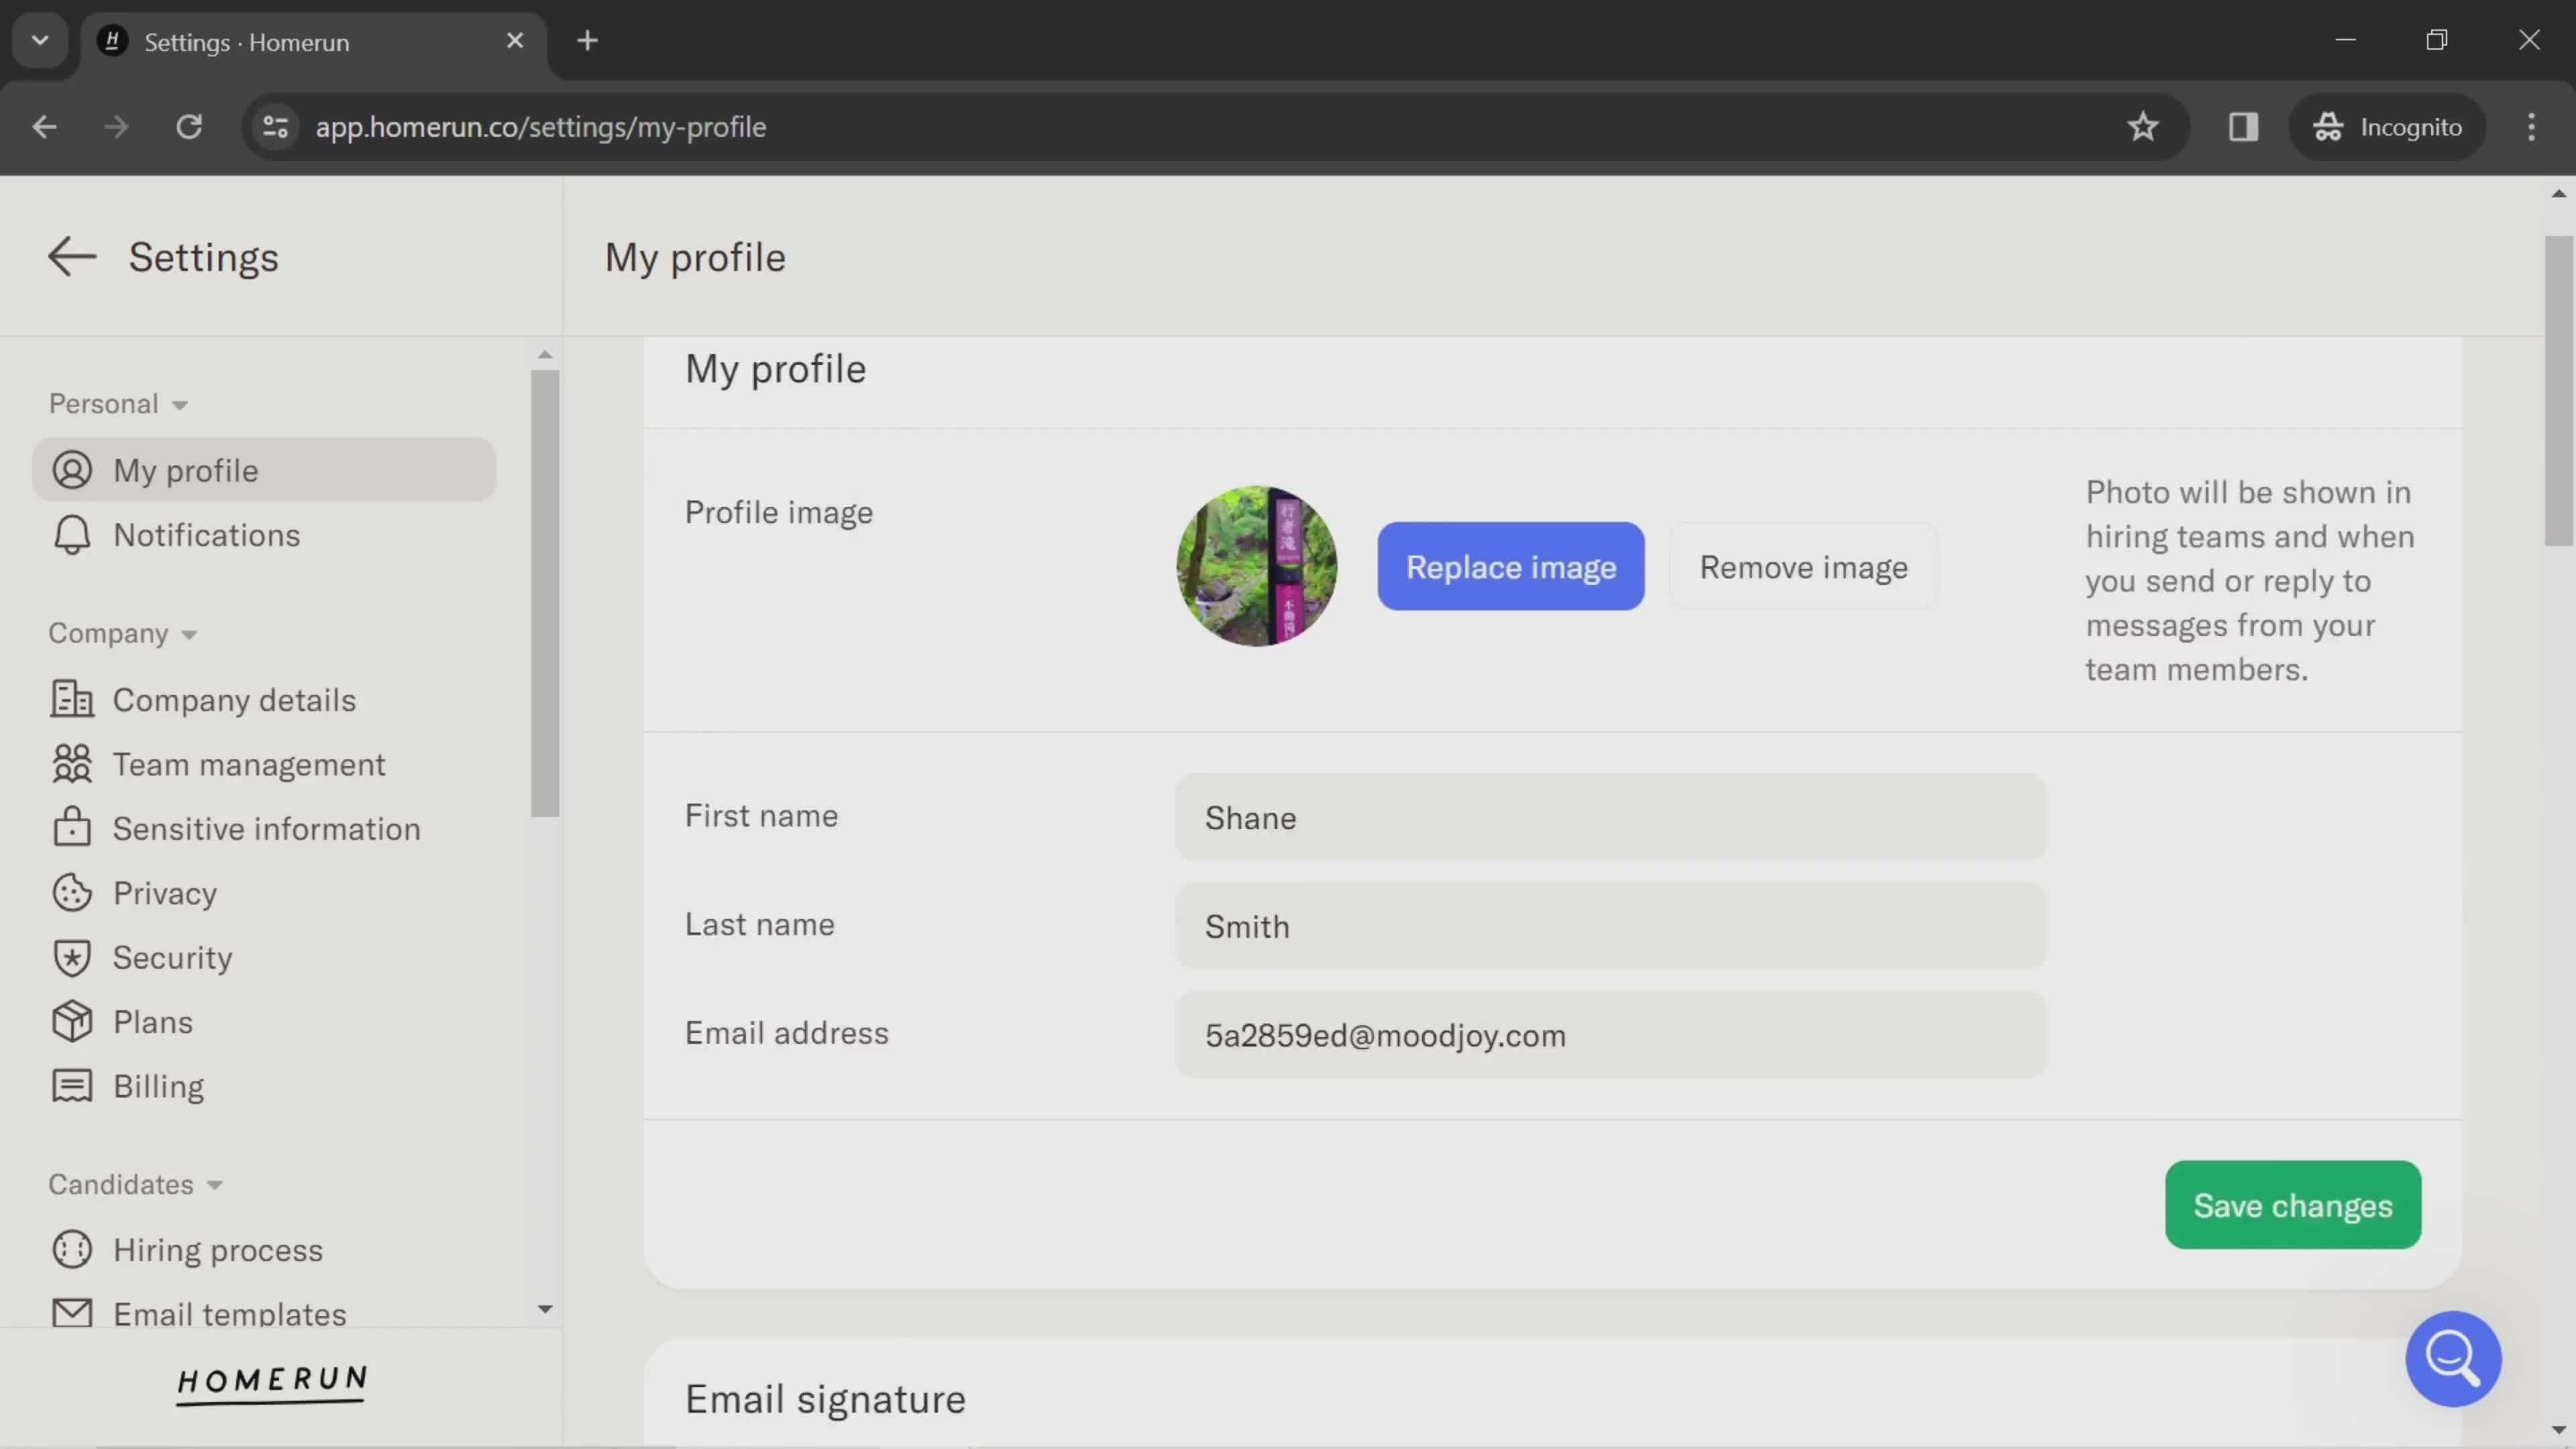Click the My profile person icon

[72, 470]
